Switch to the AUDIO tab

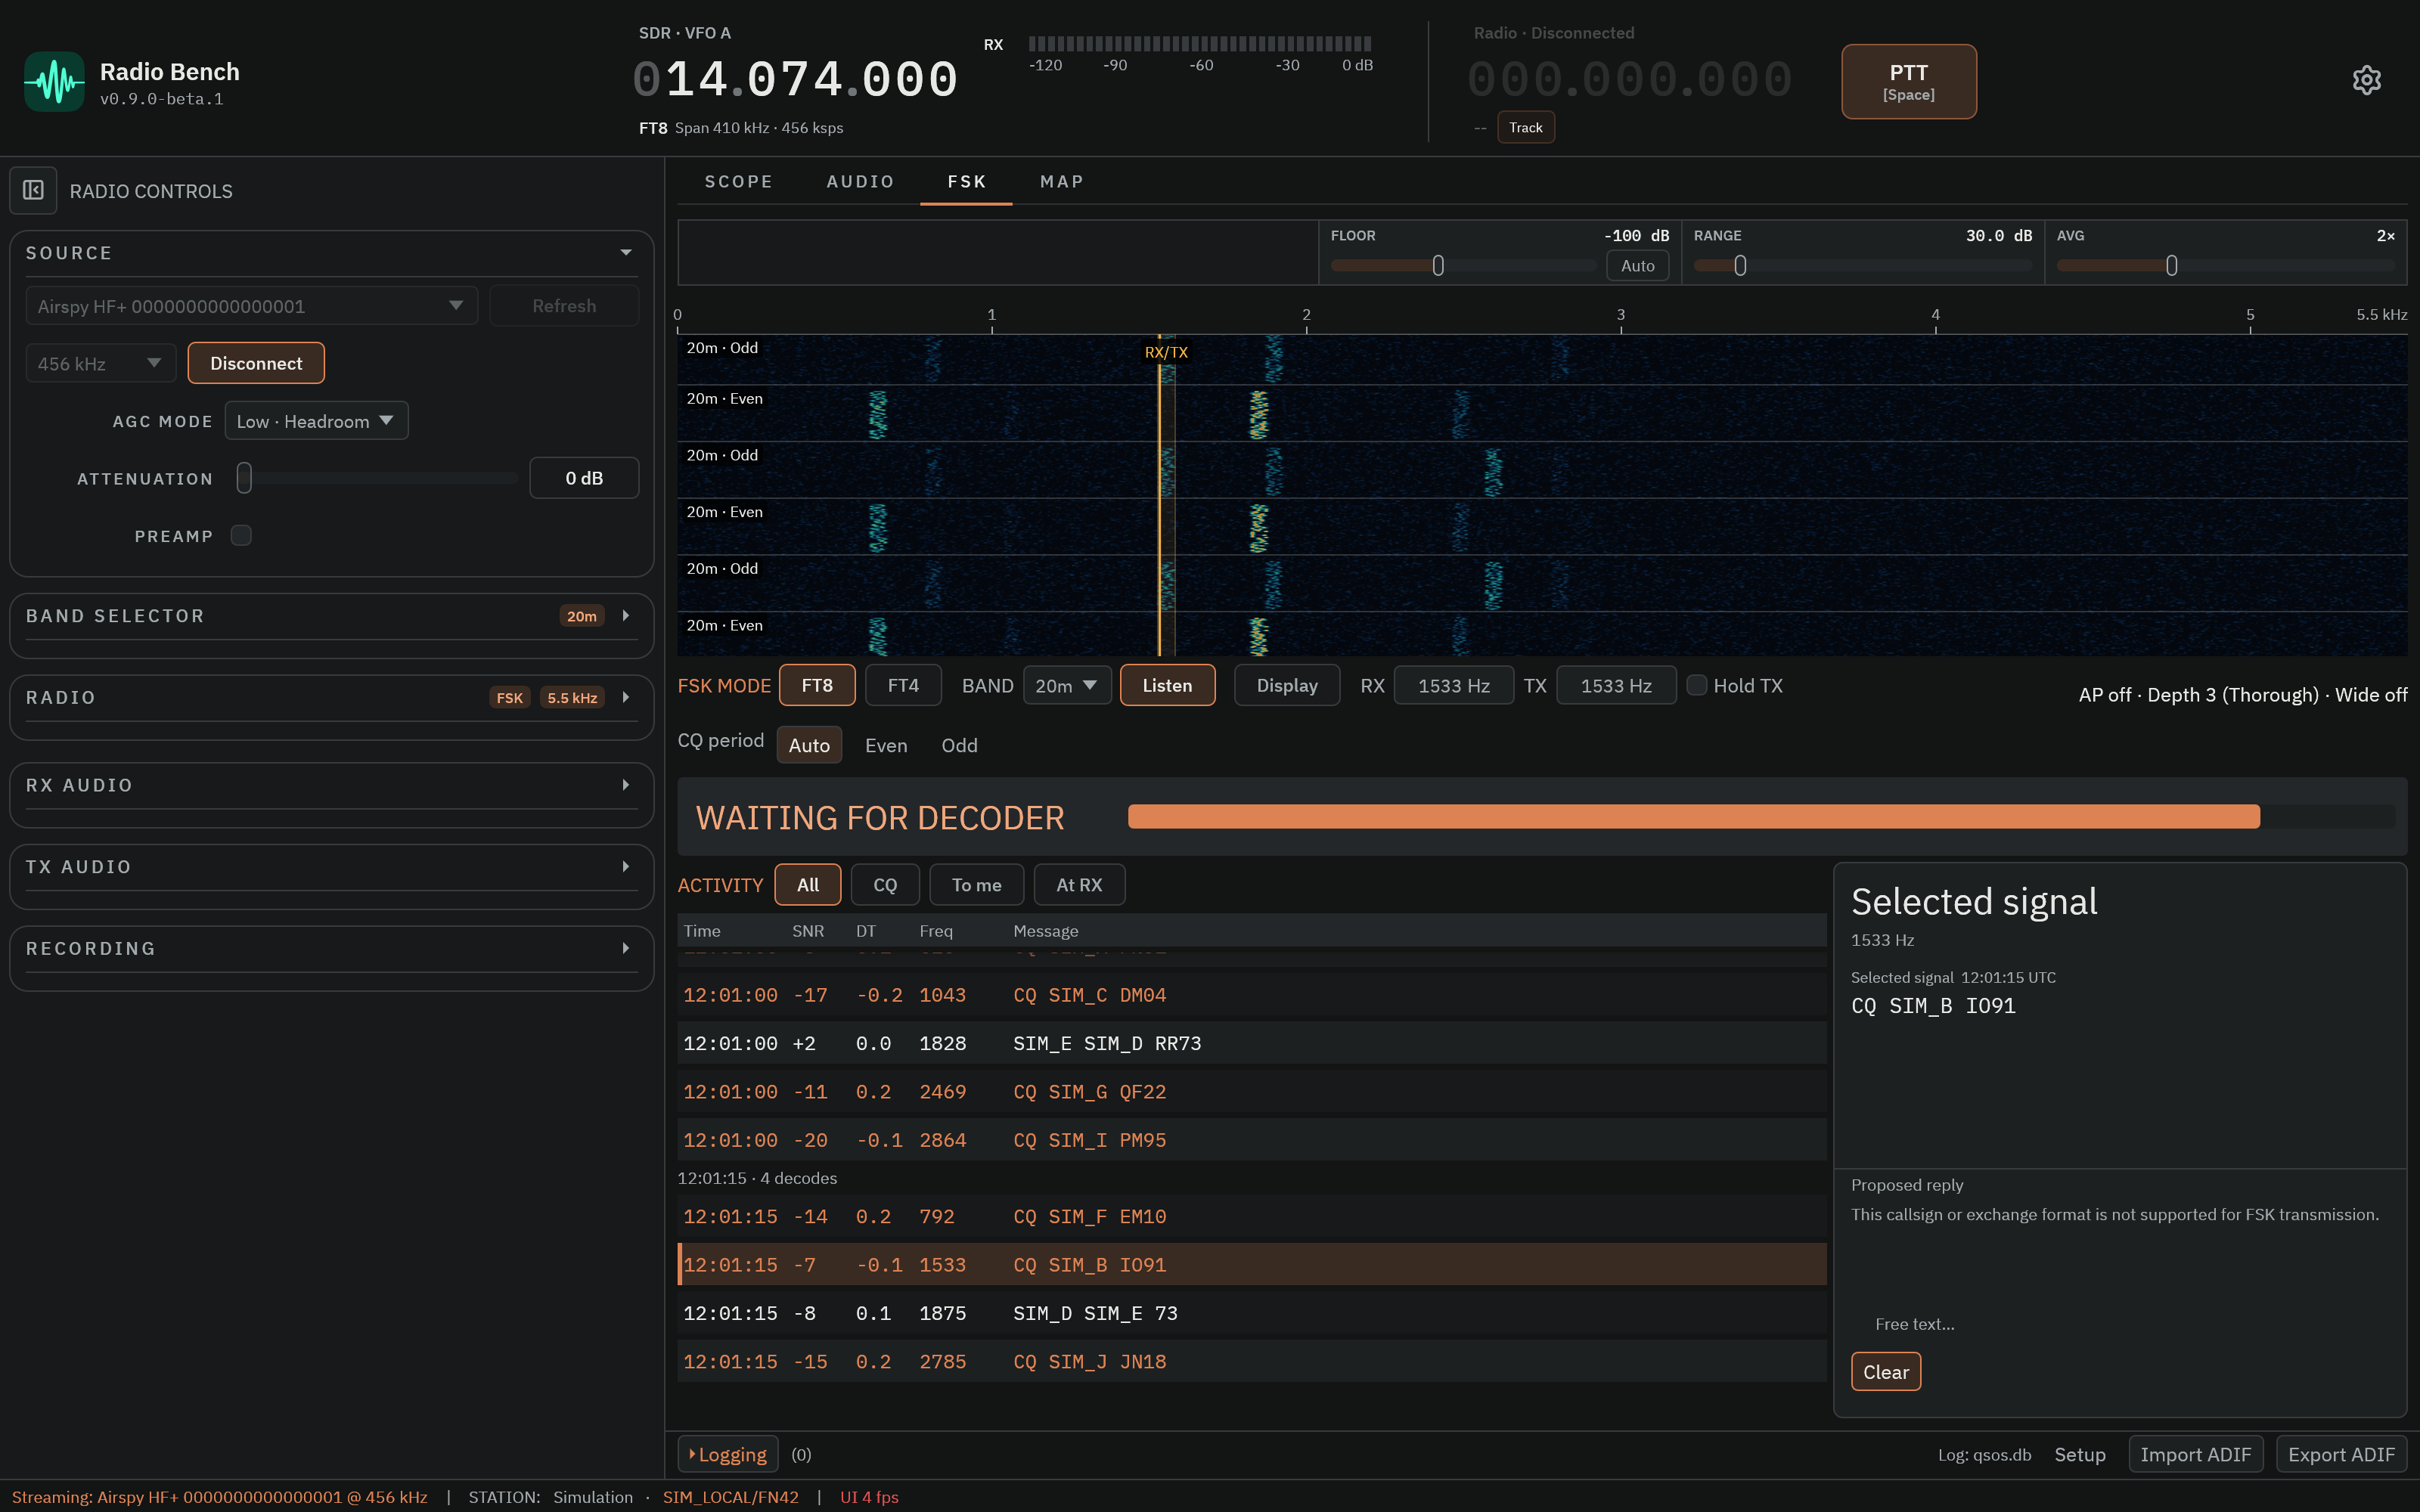pyautogui.click(x=860, y=182)
